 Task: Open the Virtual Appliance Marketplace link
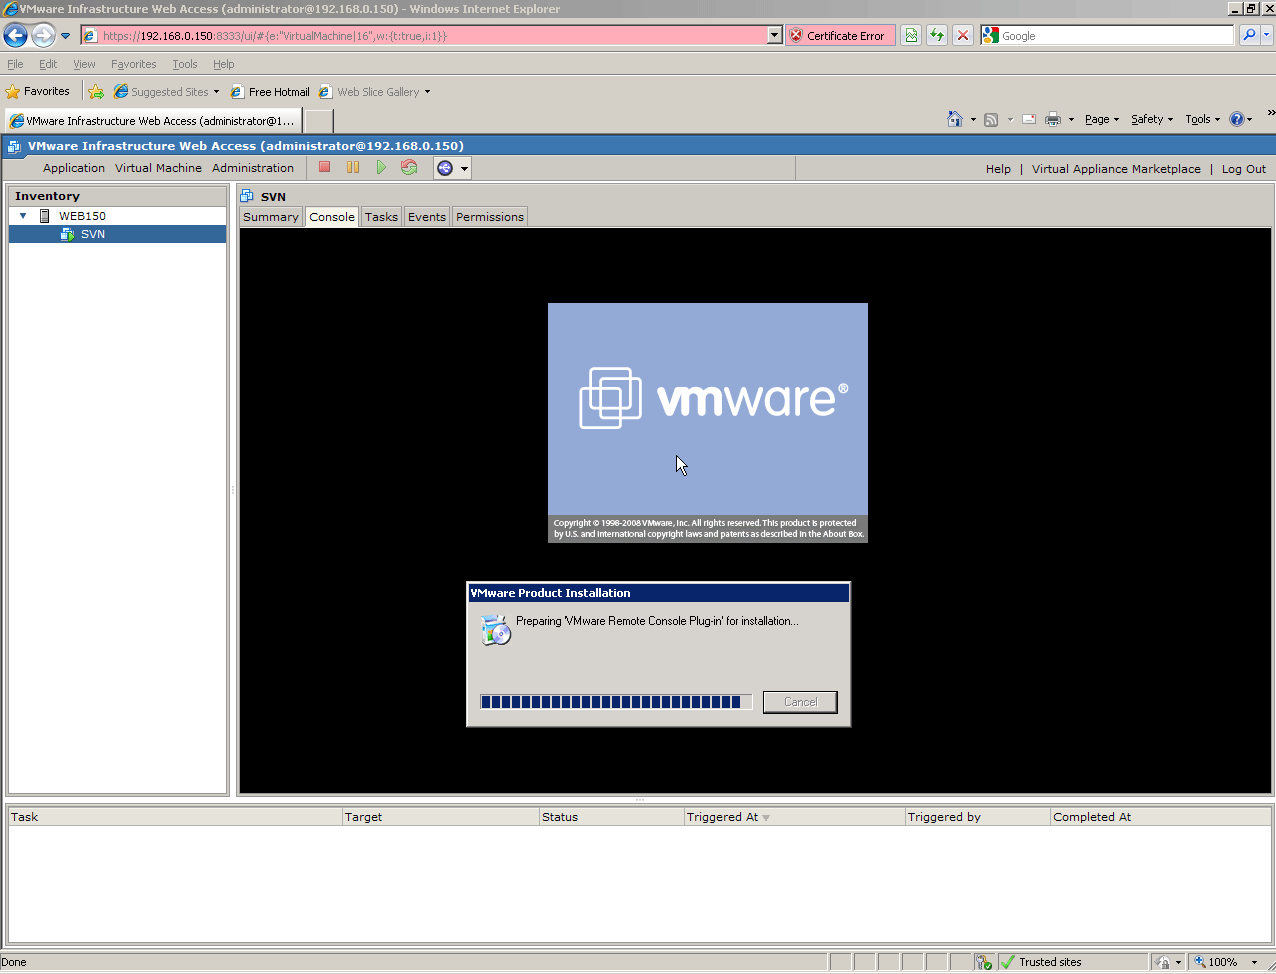point(1116,169)
